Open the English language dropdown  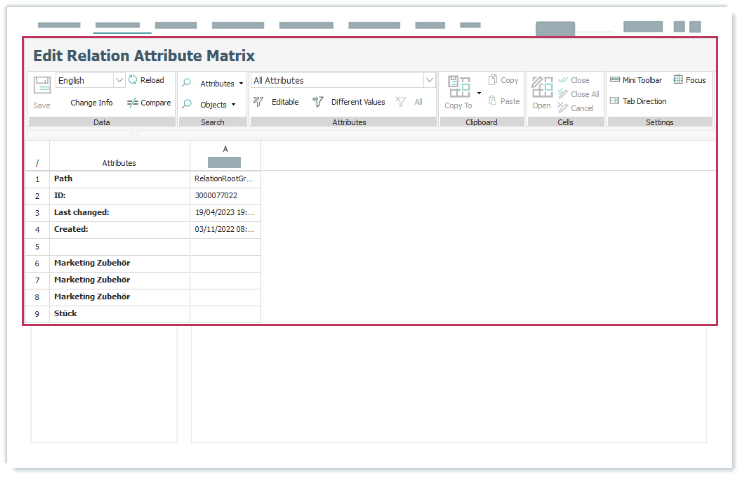click(119, 80)
